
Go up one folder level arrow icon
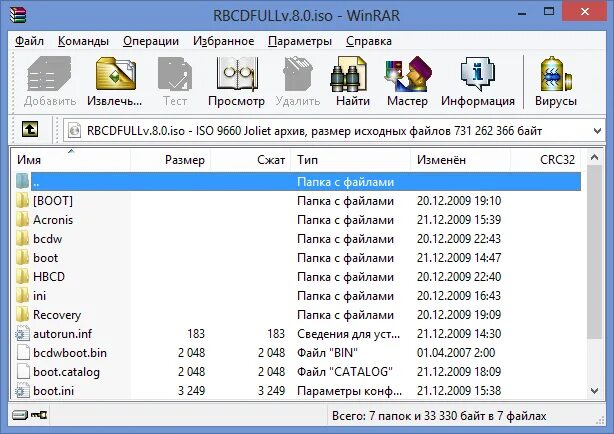tap(30, 129)
